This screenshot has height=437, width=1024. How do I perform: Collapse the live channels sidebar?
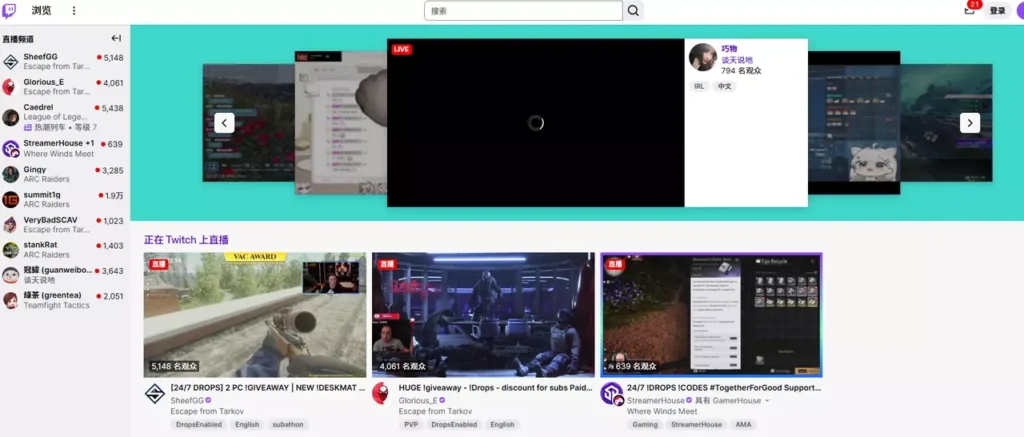pyautogui.click(x=116, y=38)
